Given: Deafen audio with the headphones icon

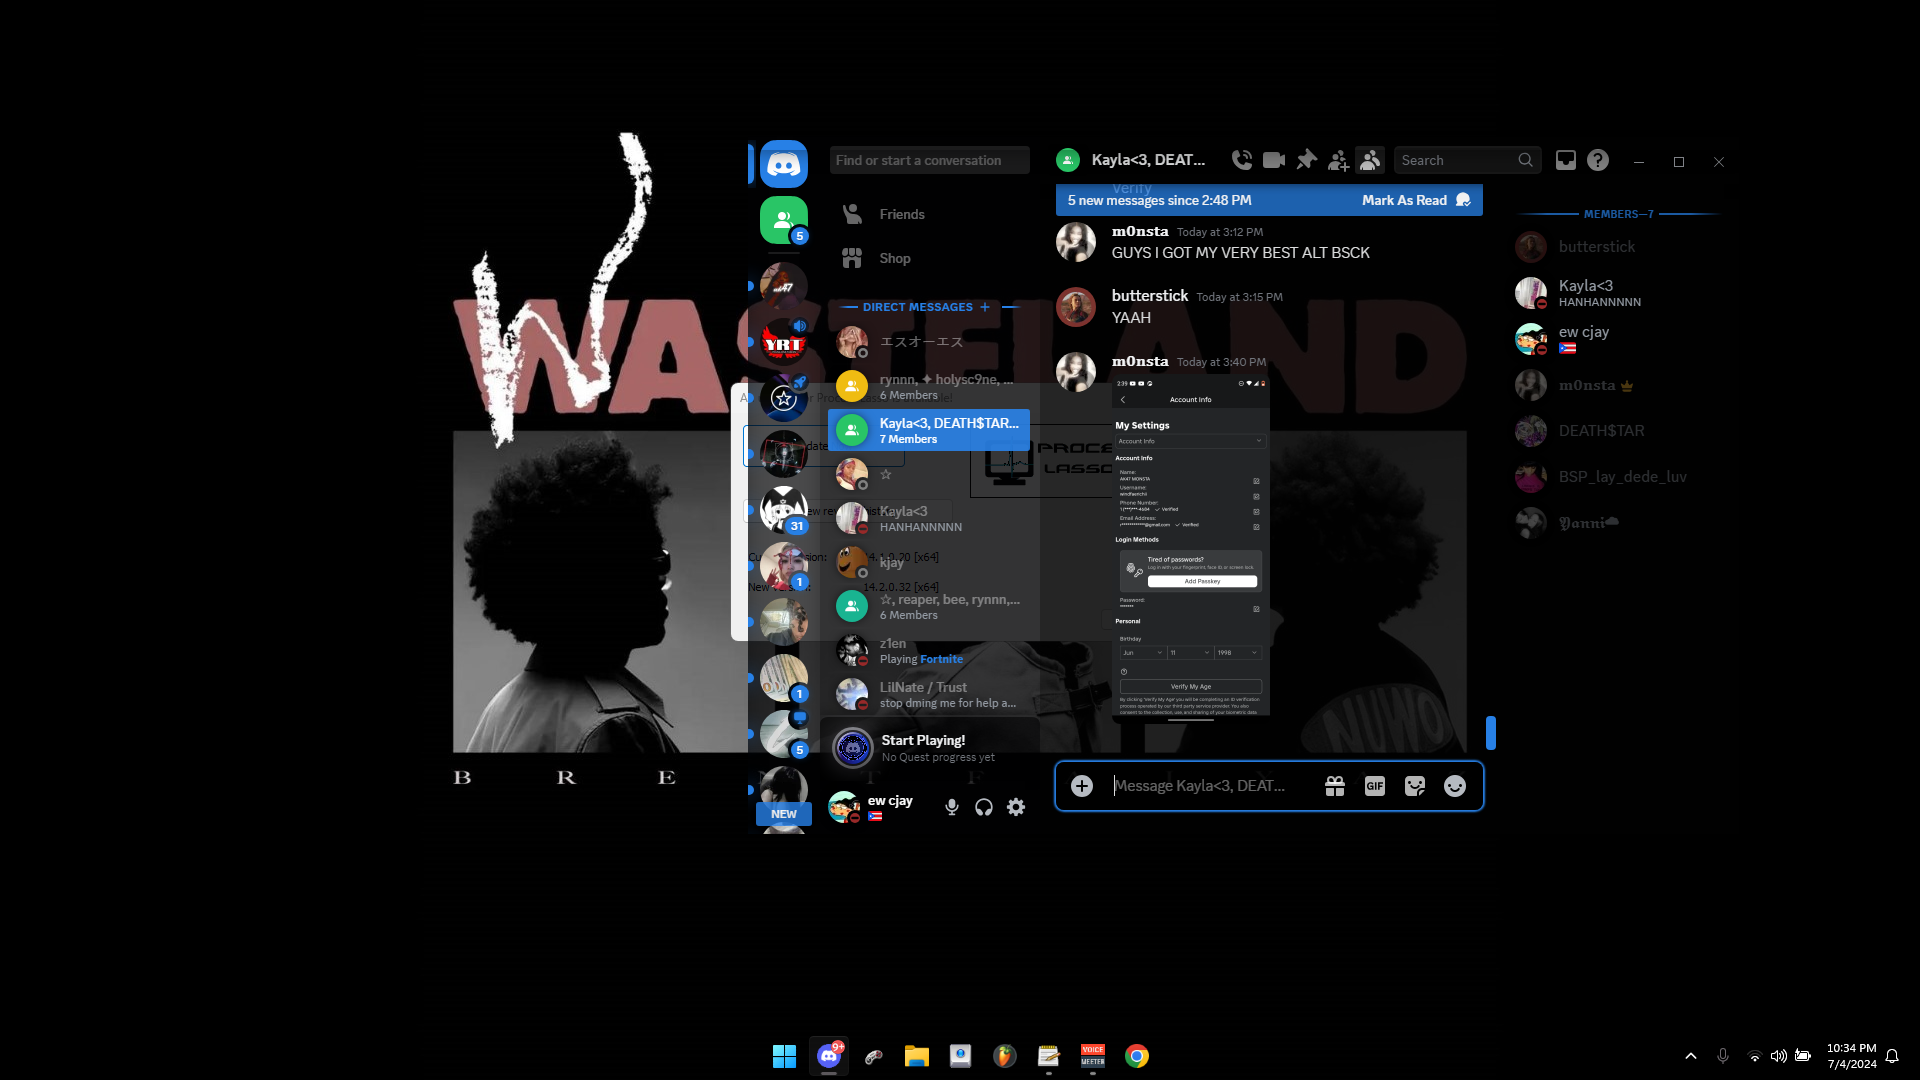Looking at the screenshot, I should (x=984, y=807).
